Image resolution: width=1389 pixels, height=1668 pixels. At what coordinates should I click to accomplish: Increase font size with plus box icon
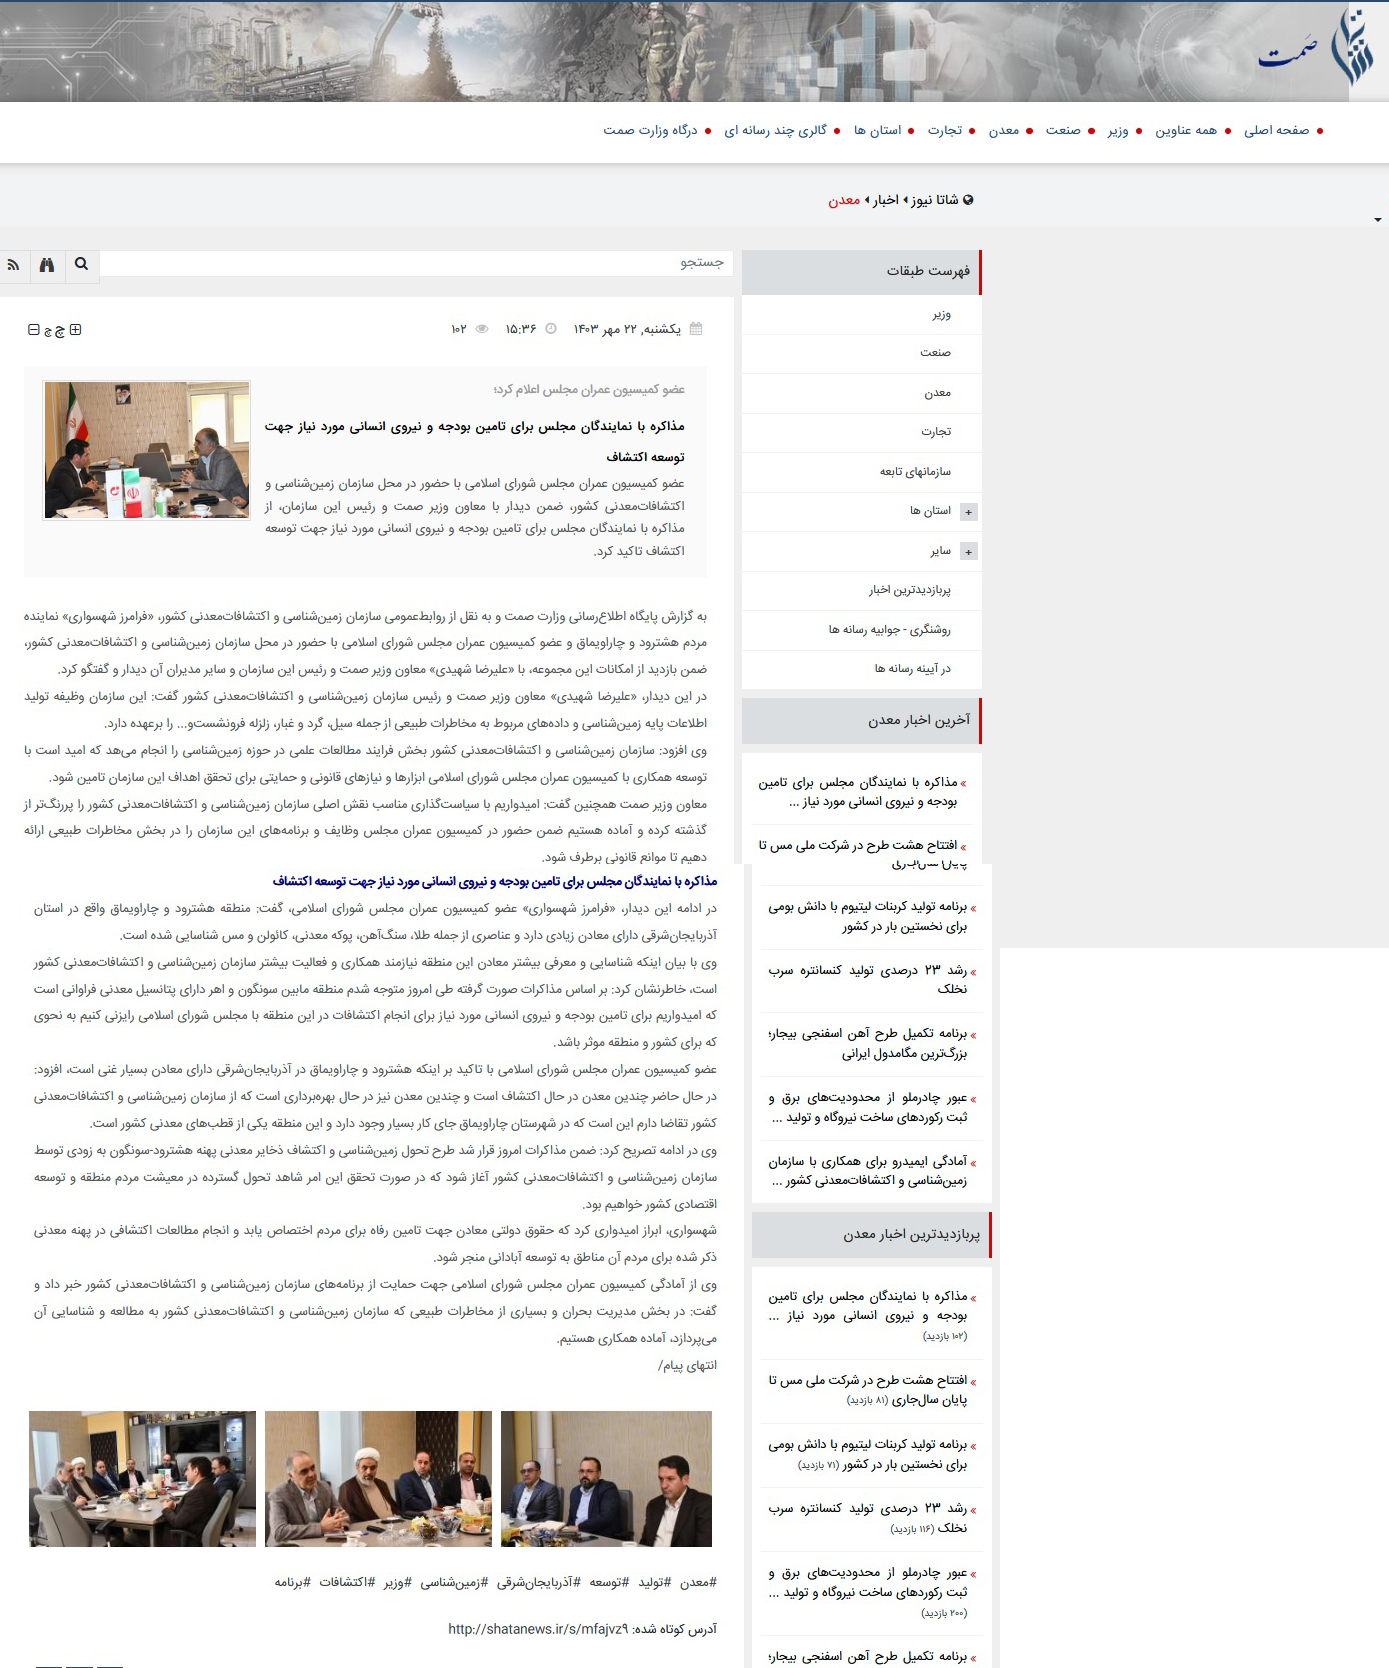75,330
